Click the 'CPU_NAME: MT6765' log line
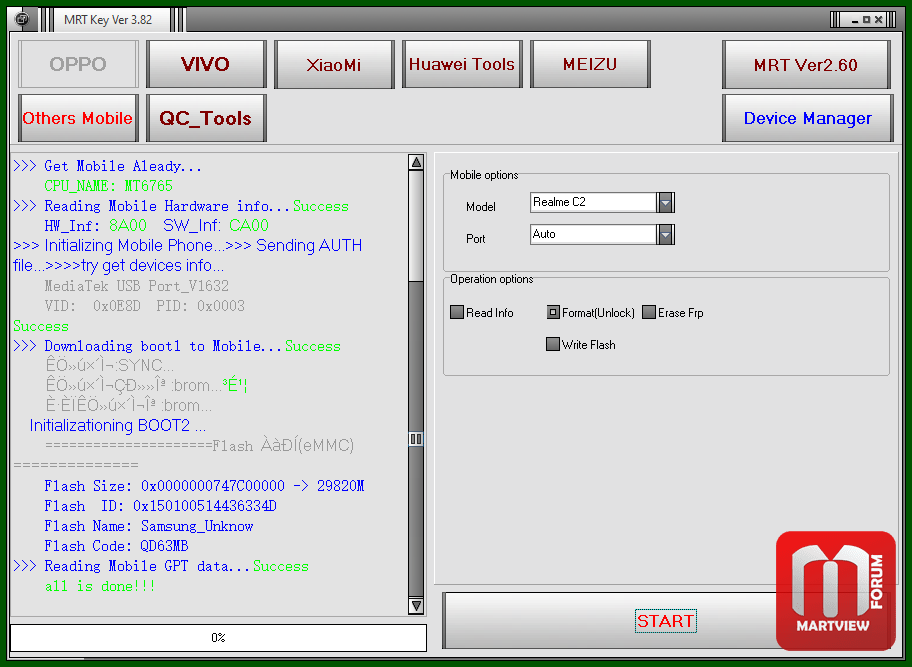 point(109,186)
